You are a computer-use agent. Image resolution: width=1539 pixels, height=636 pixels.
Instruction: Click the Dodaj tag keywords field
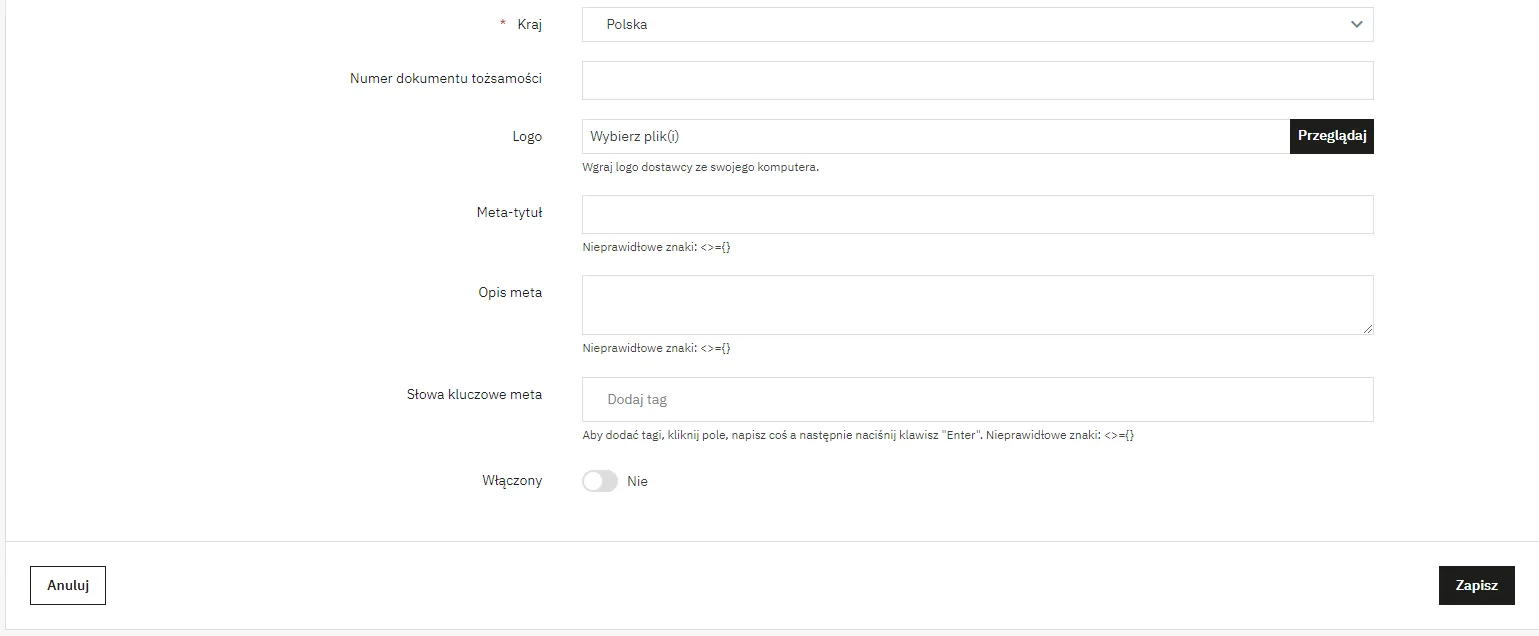[977, 399]
